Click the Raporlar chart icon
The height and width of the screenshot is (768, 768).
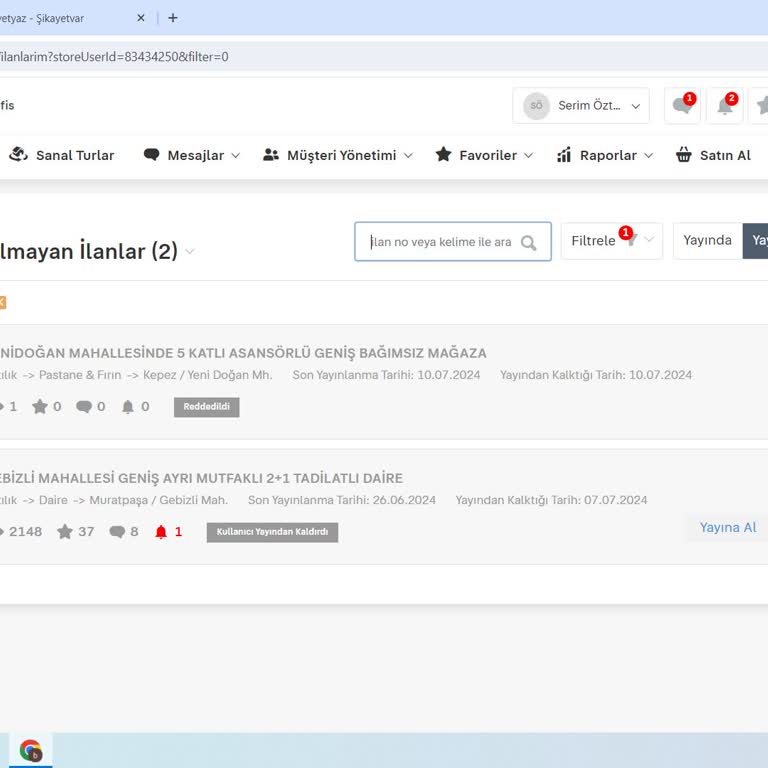564,154
